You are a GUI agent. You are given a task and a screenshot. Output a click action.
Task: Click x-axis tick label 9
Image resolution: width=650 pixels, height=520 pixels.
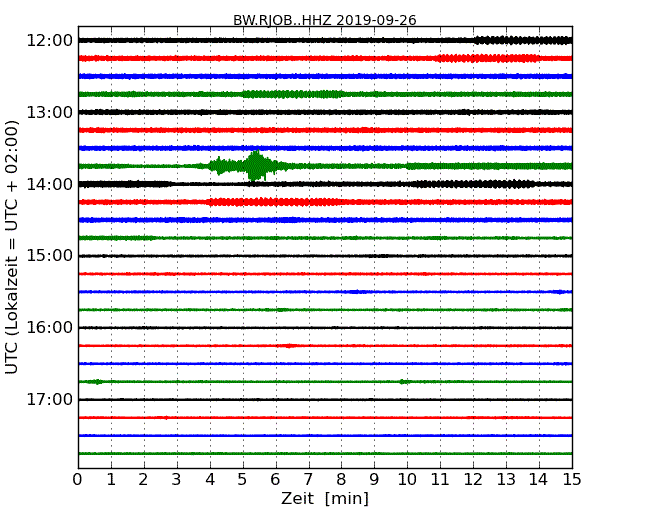(374, 479)
